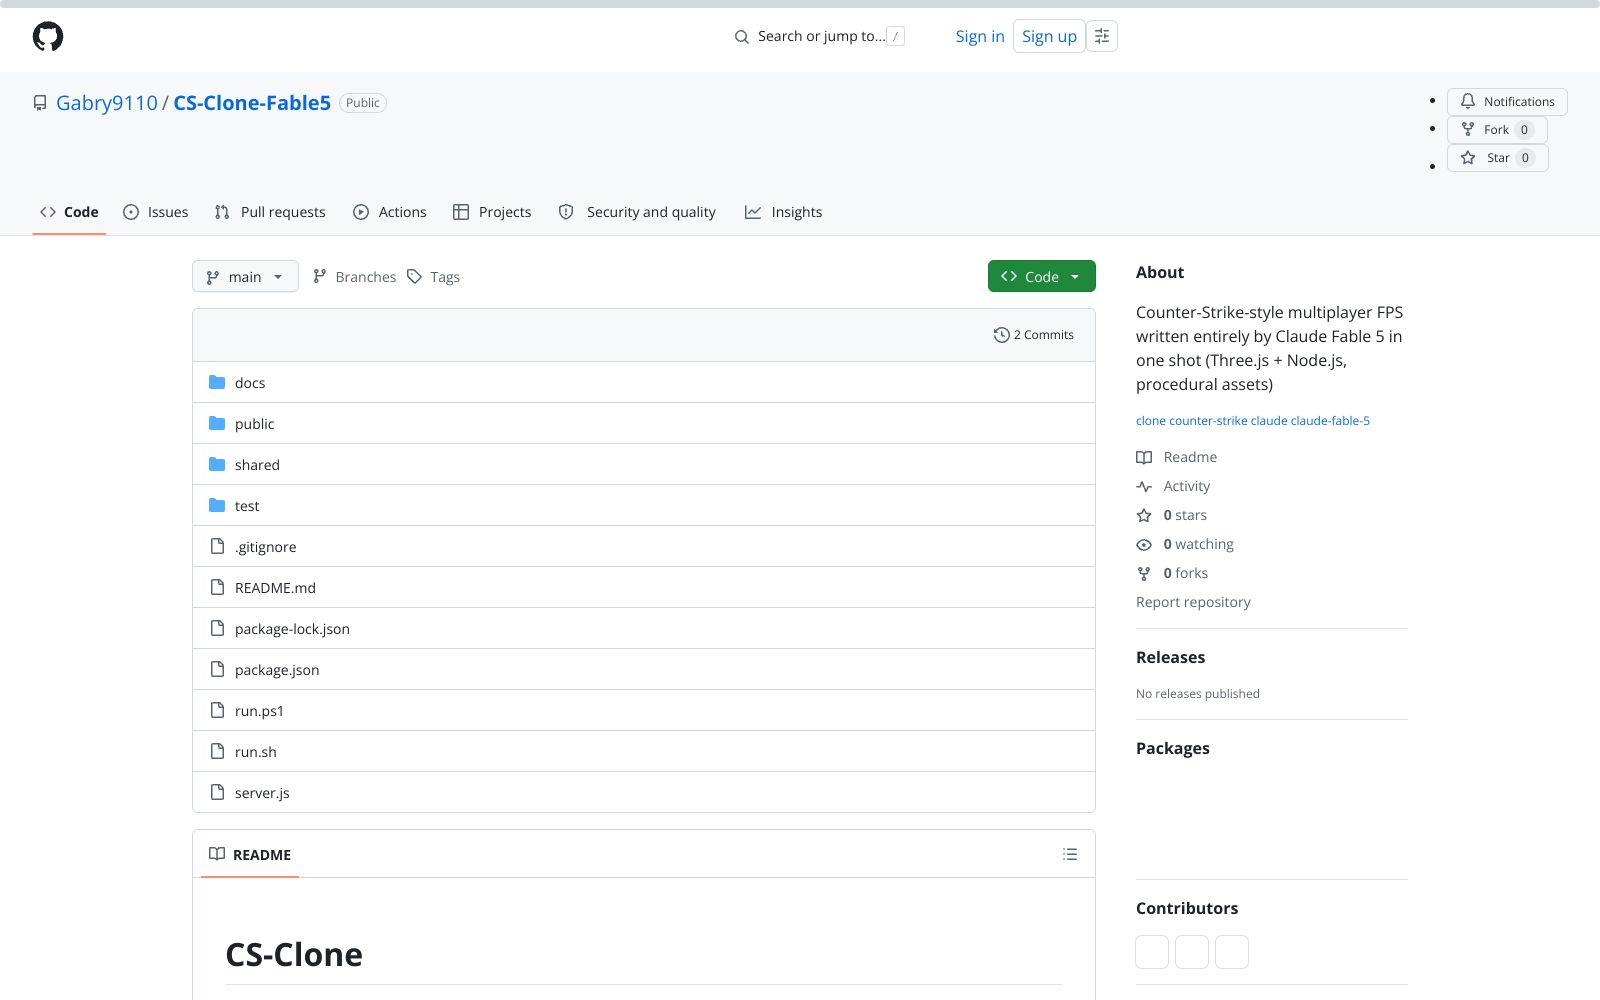The height and width of the screenshot is (1000, 1600).
Task: Click the Search or jump to field
Action: click(x=819, y=37)
